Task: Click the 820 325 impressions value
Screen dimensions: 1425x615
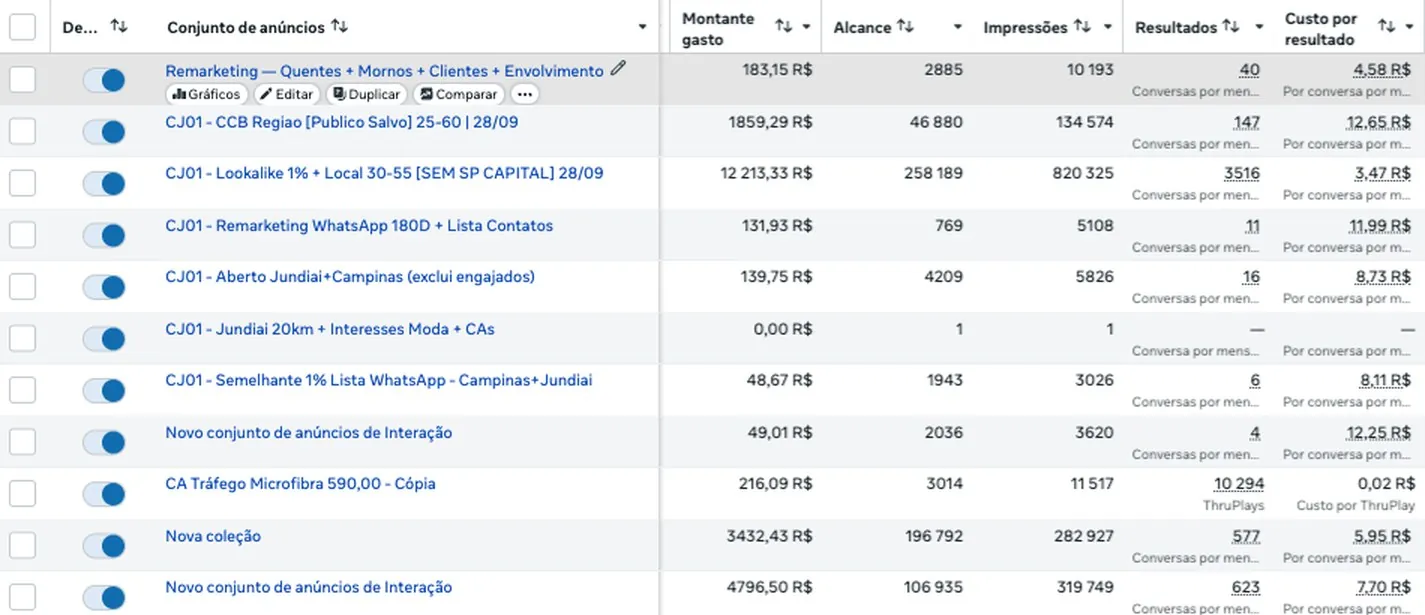Action: click(x=1083, y=173)
